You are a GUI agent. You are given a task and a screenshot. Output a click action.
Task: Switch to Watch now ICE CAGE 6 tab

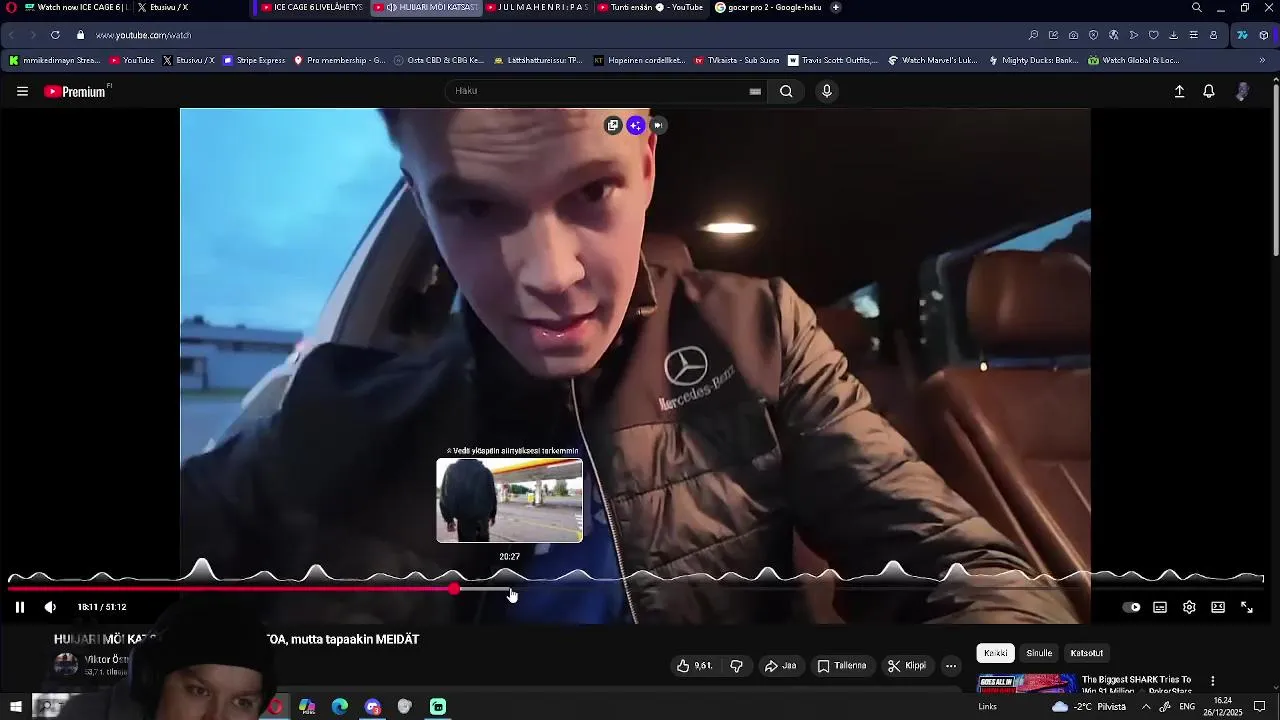(75, 7)
